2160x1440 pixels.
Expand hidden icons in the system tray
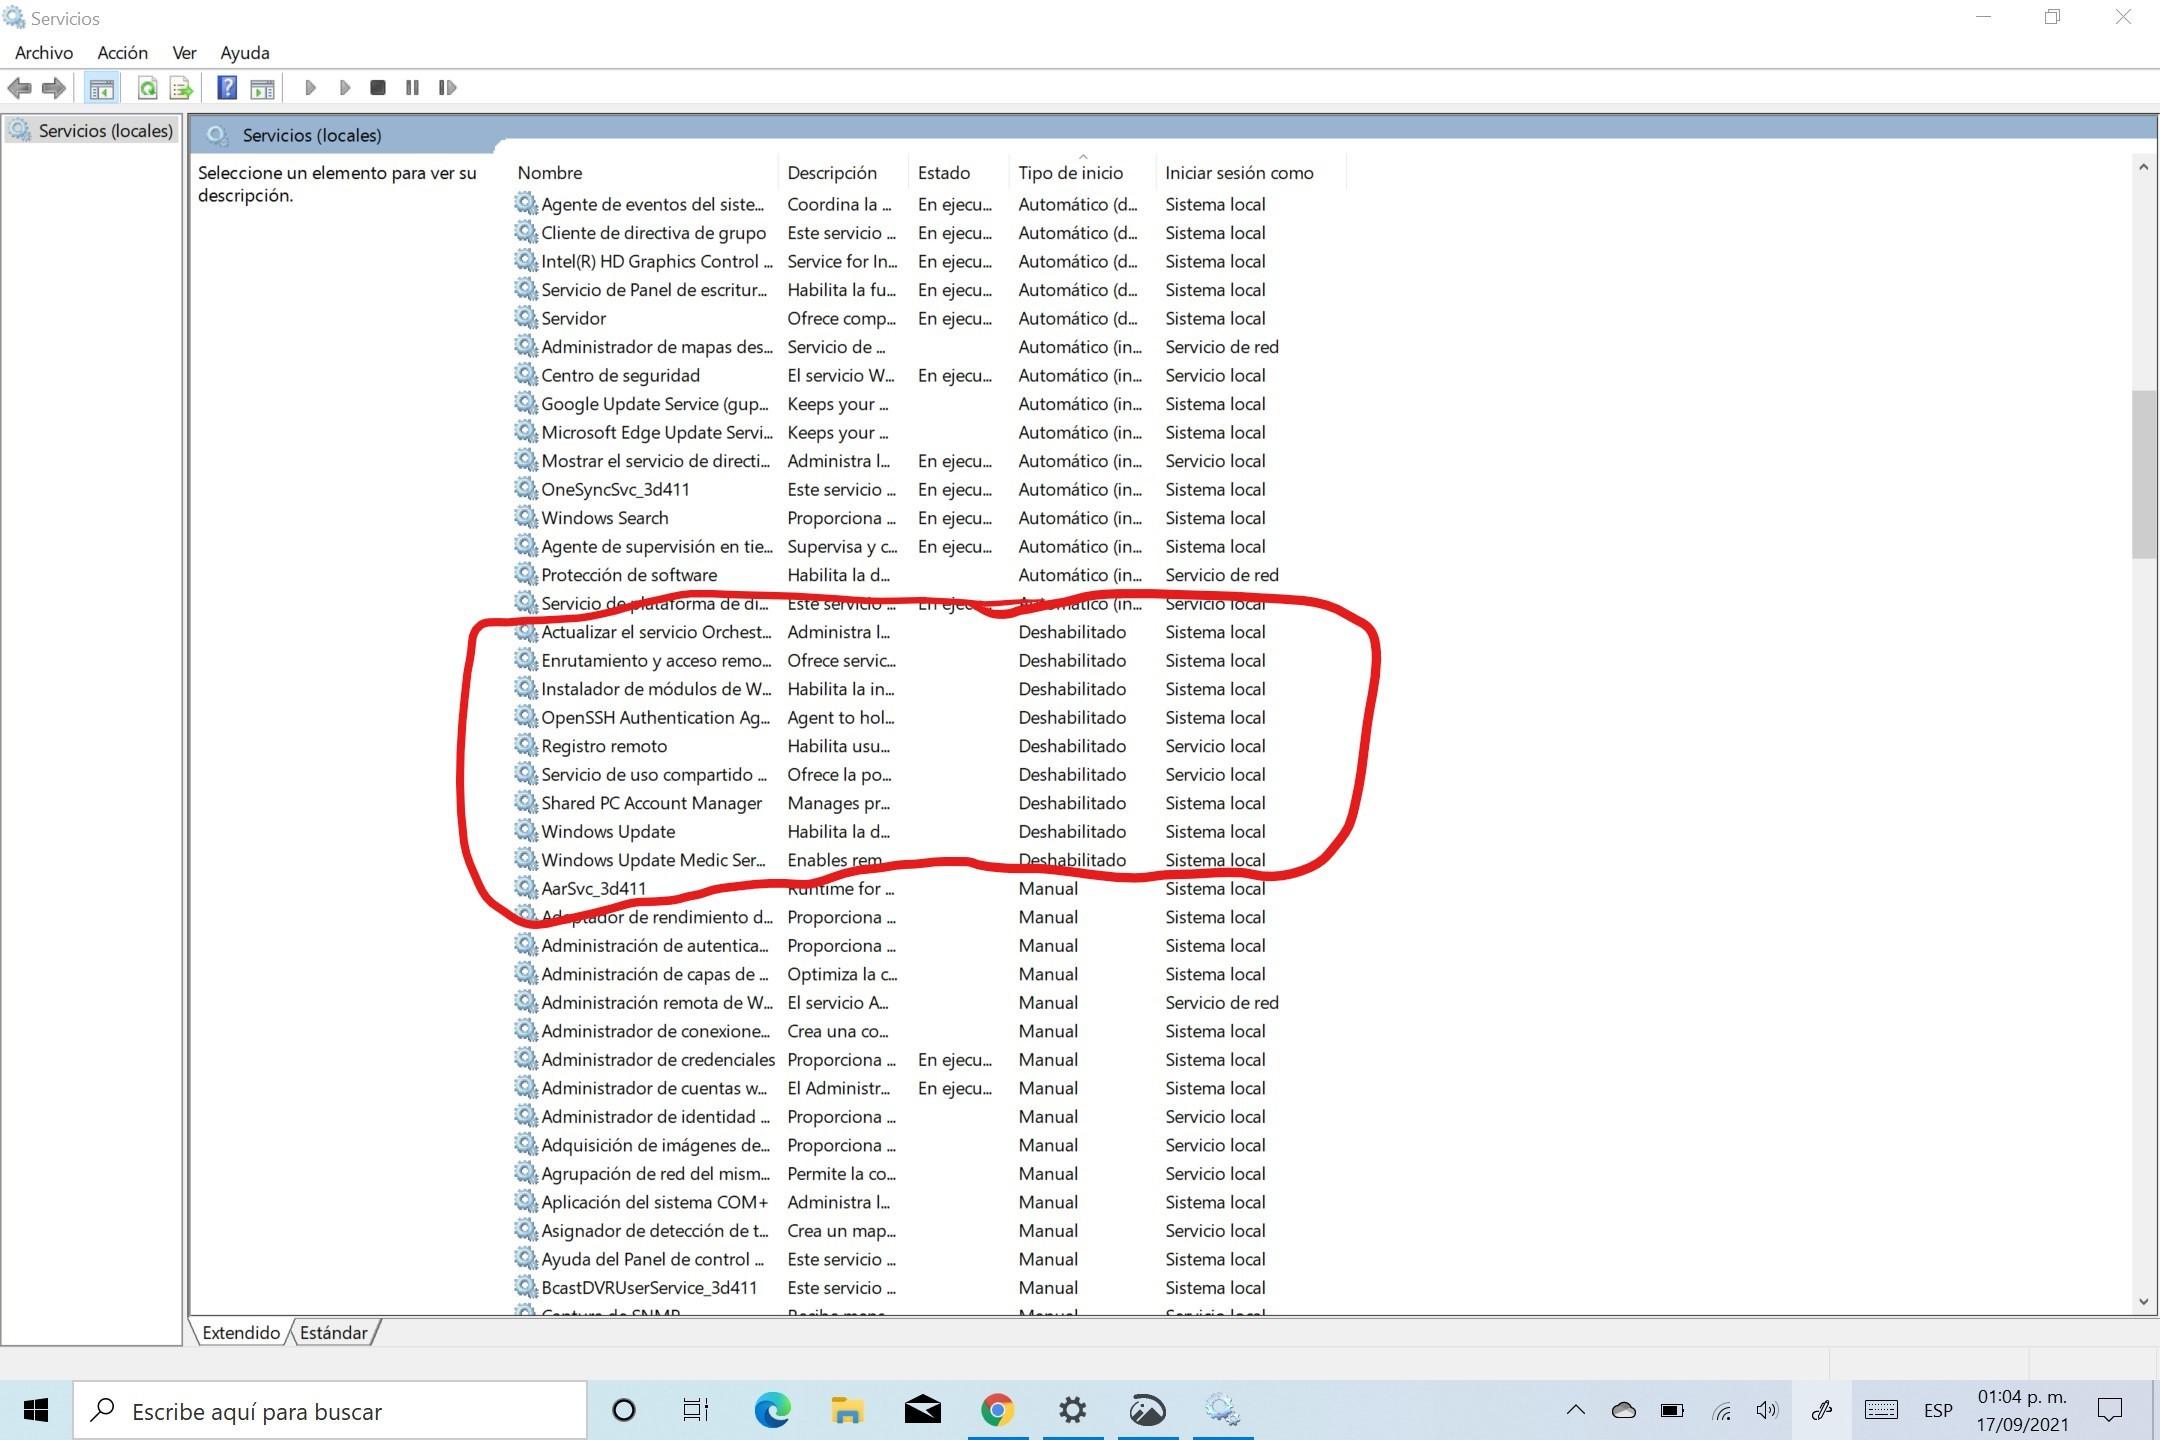coord(1574,1410)
